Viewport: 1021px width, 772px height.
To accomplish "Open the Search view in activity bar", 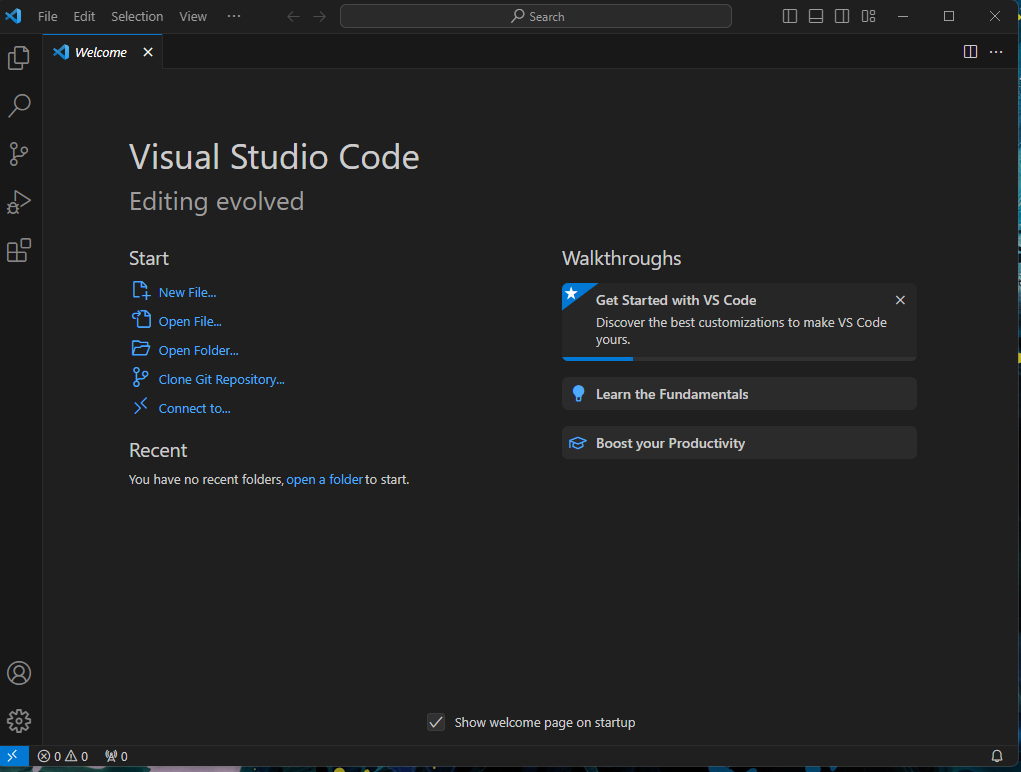I will pos(19,105).
